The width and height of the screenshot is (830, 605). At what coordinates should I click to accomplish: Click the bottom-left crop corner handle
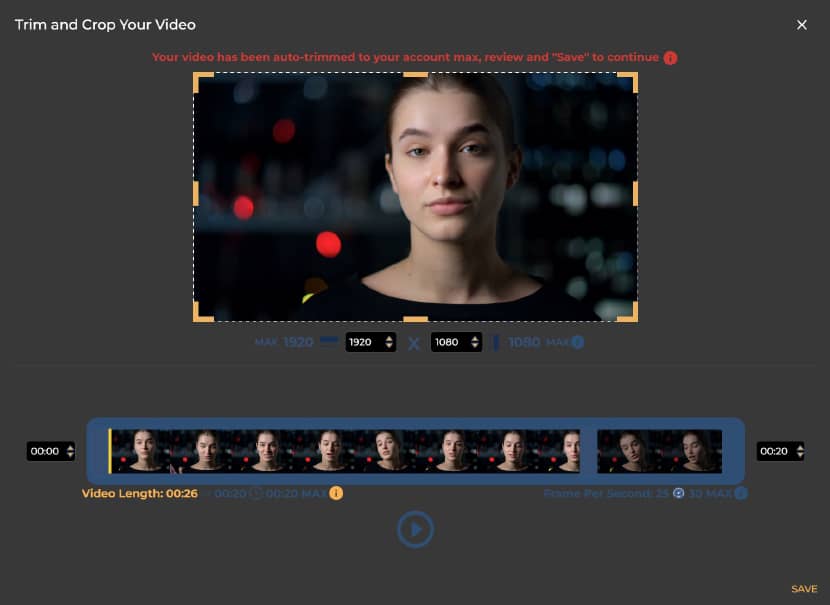[203, 312]
